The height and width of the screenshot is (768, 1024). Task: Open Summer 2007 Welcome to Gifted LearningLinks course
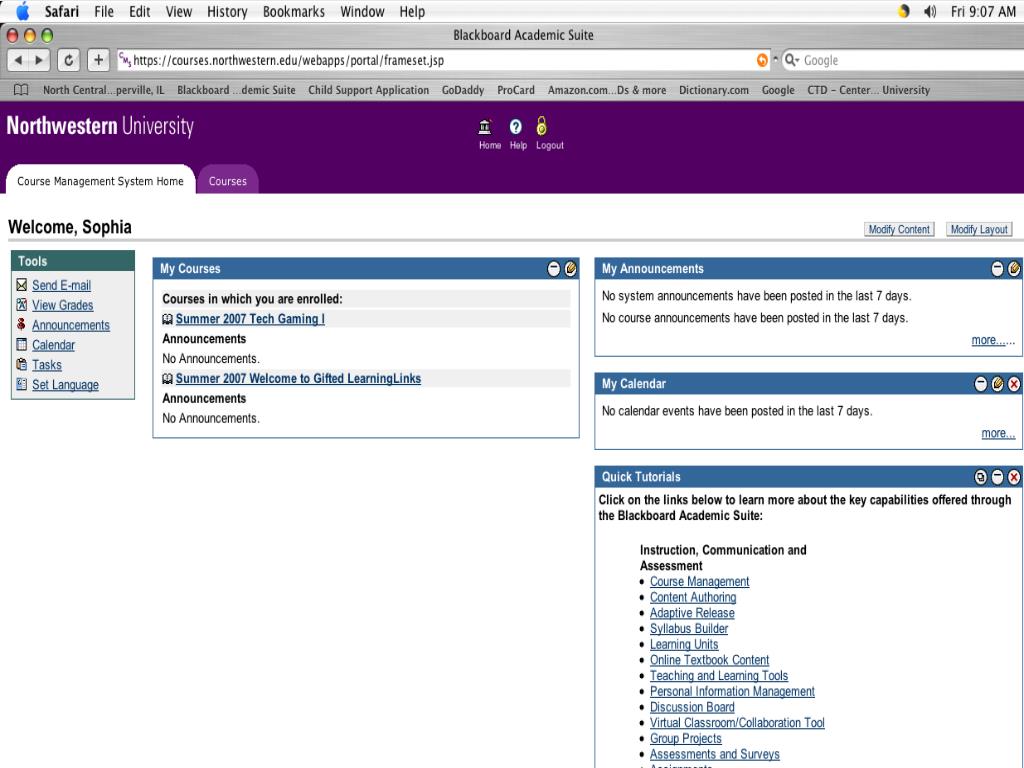[298, 378]
